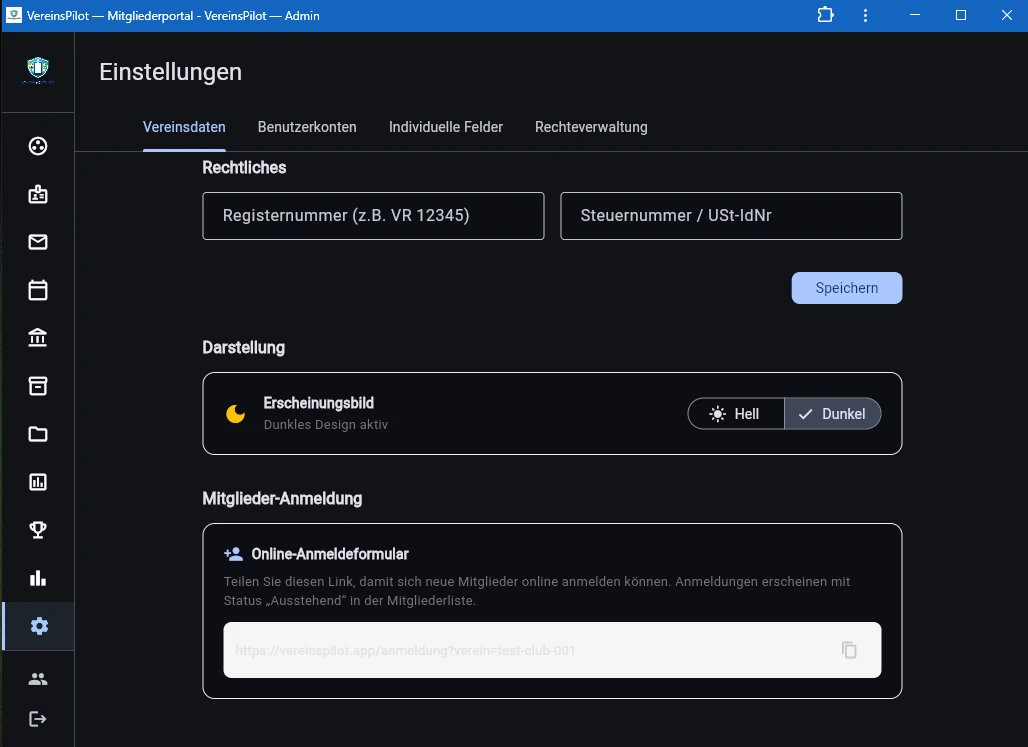Switch to the Benutzerkonten tab
1028x747 pixels.
coord(307,127)
